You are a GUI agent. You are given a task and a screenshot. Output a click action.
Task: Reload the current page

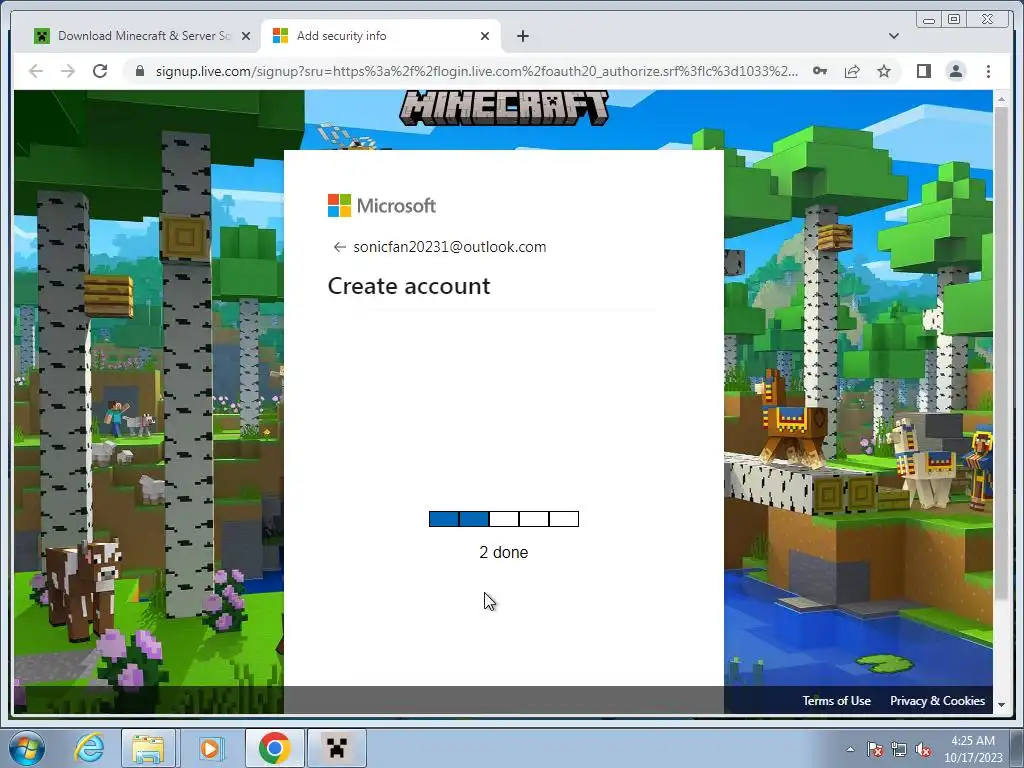click(x=100, y=71)
